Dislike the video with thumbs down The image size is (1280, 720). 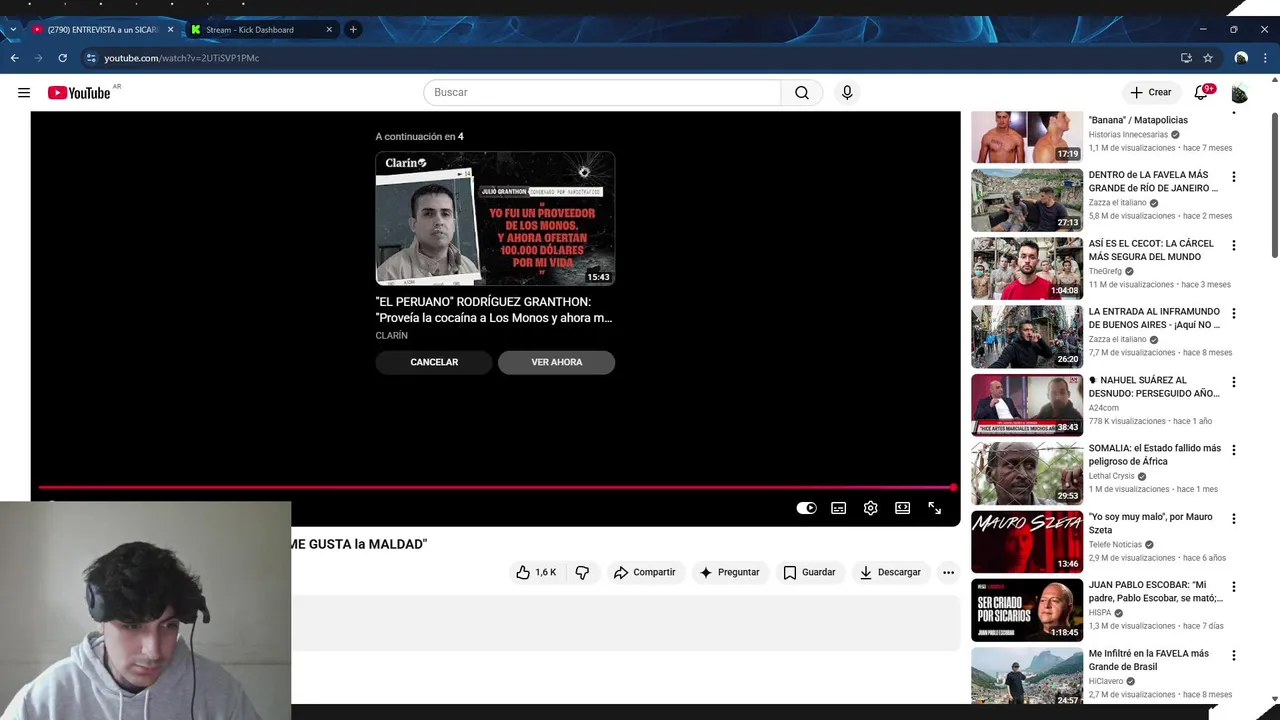(582, 572)
